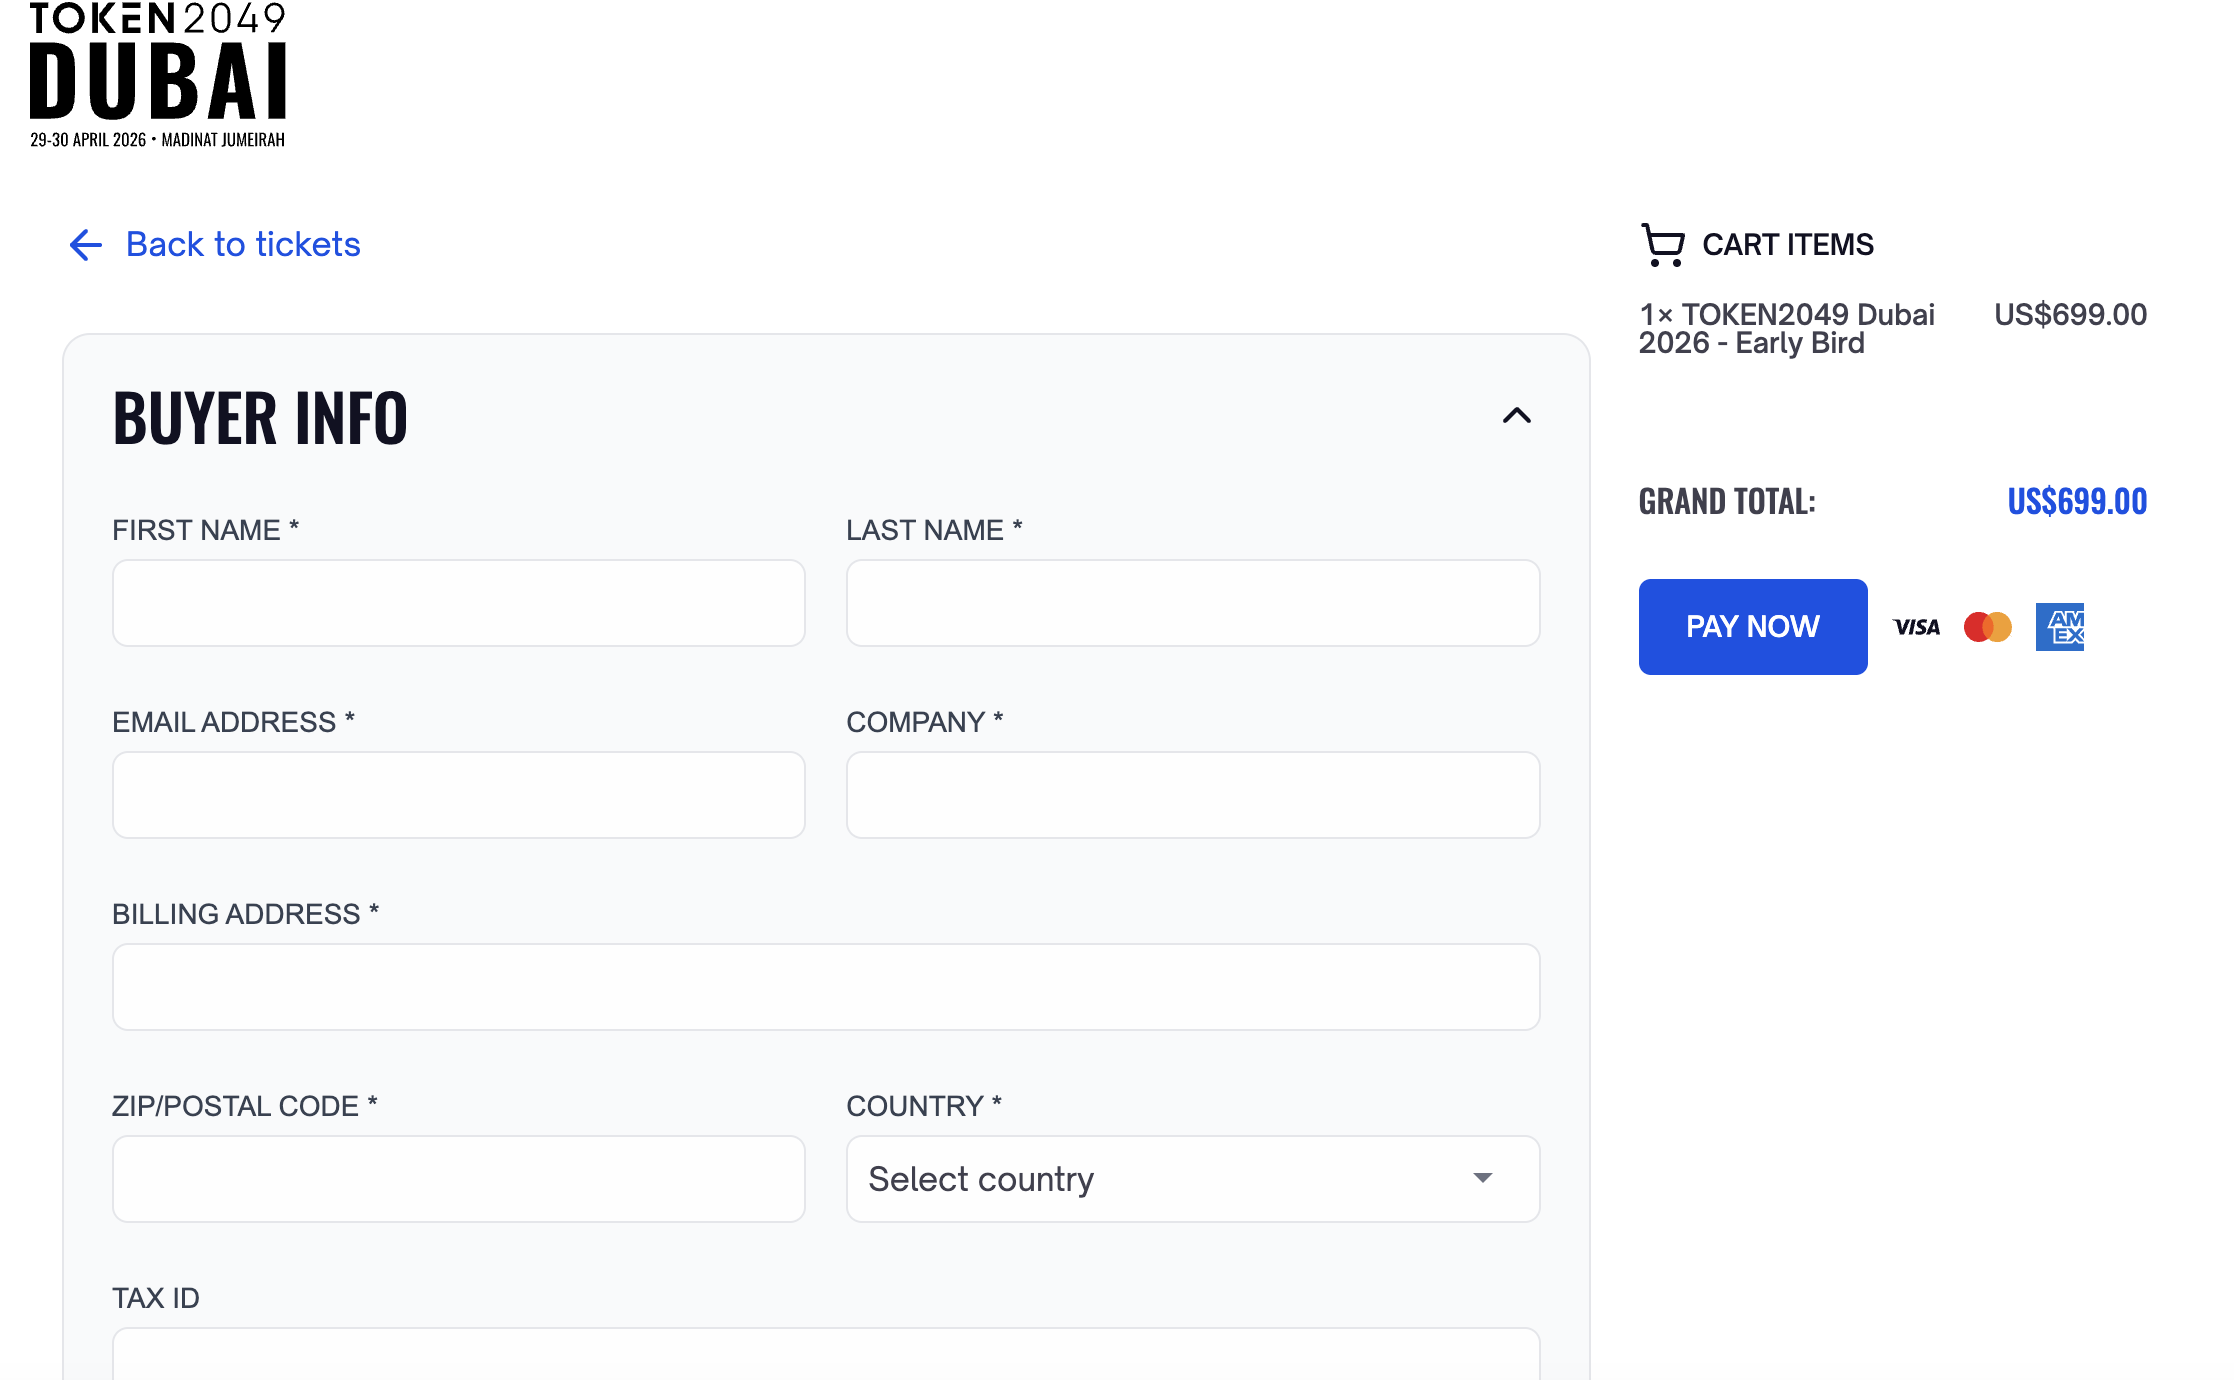Click the back arrow icon

(86, 245)
